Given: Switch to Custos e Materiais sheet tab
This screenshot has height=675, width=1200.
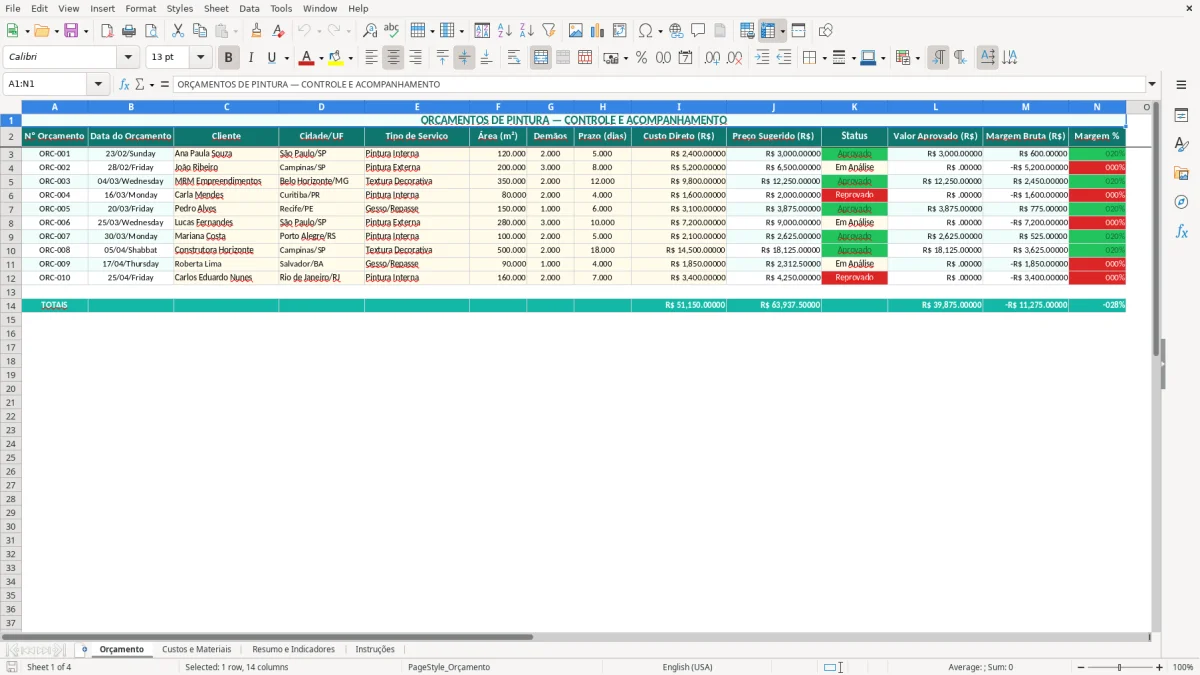Looking at the screenshot, I should pos(196,649).
